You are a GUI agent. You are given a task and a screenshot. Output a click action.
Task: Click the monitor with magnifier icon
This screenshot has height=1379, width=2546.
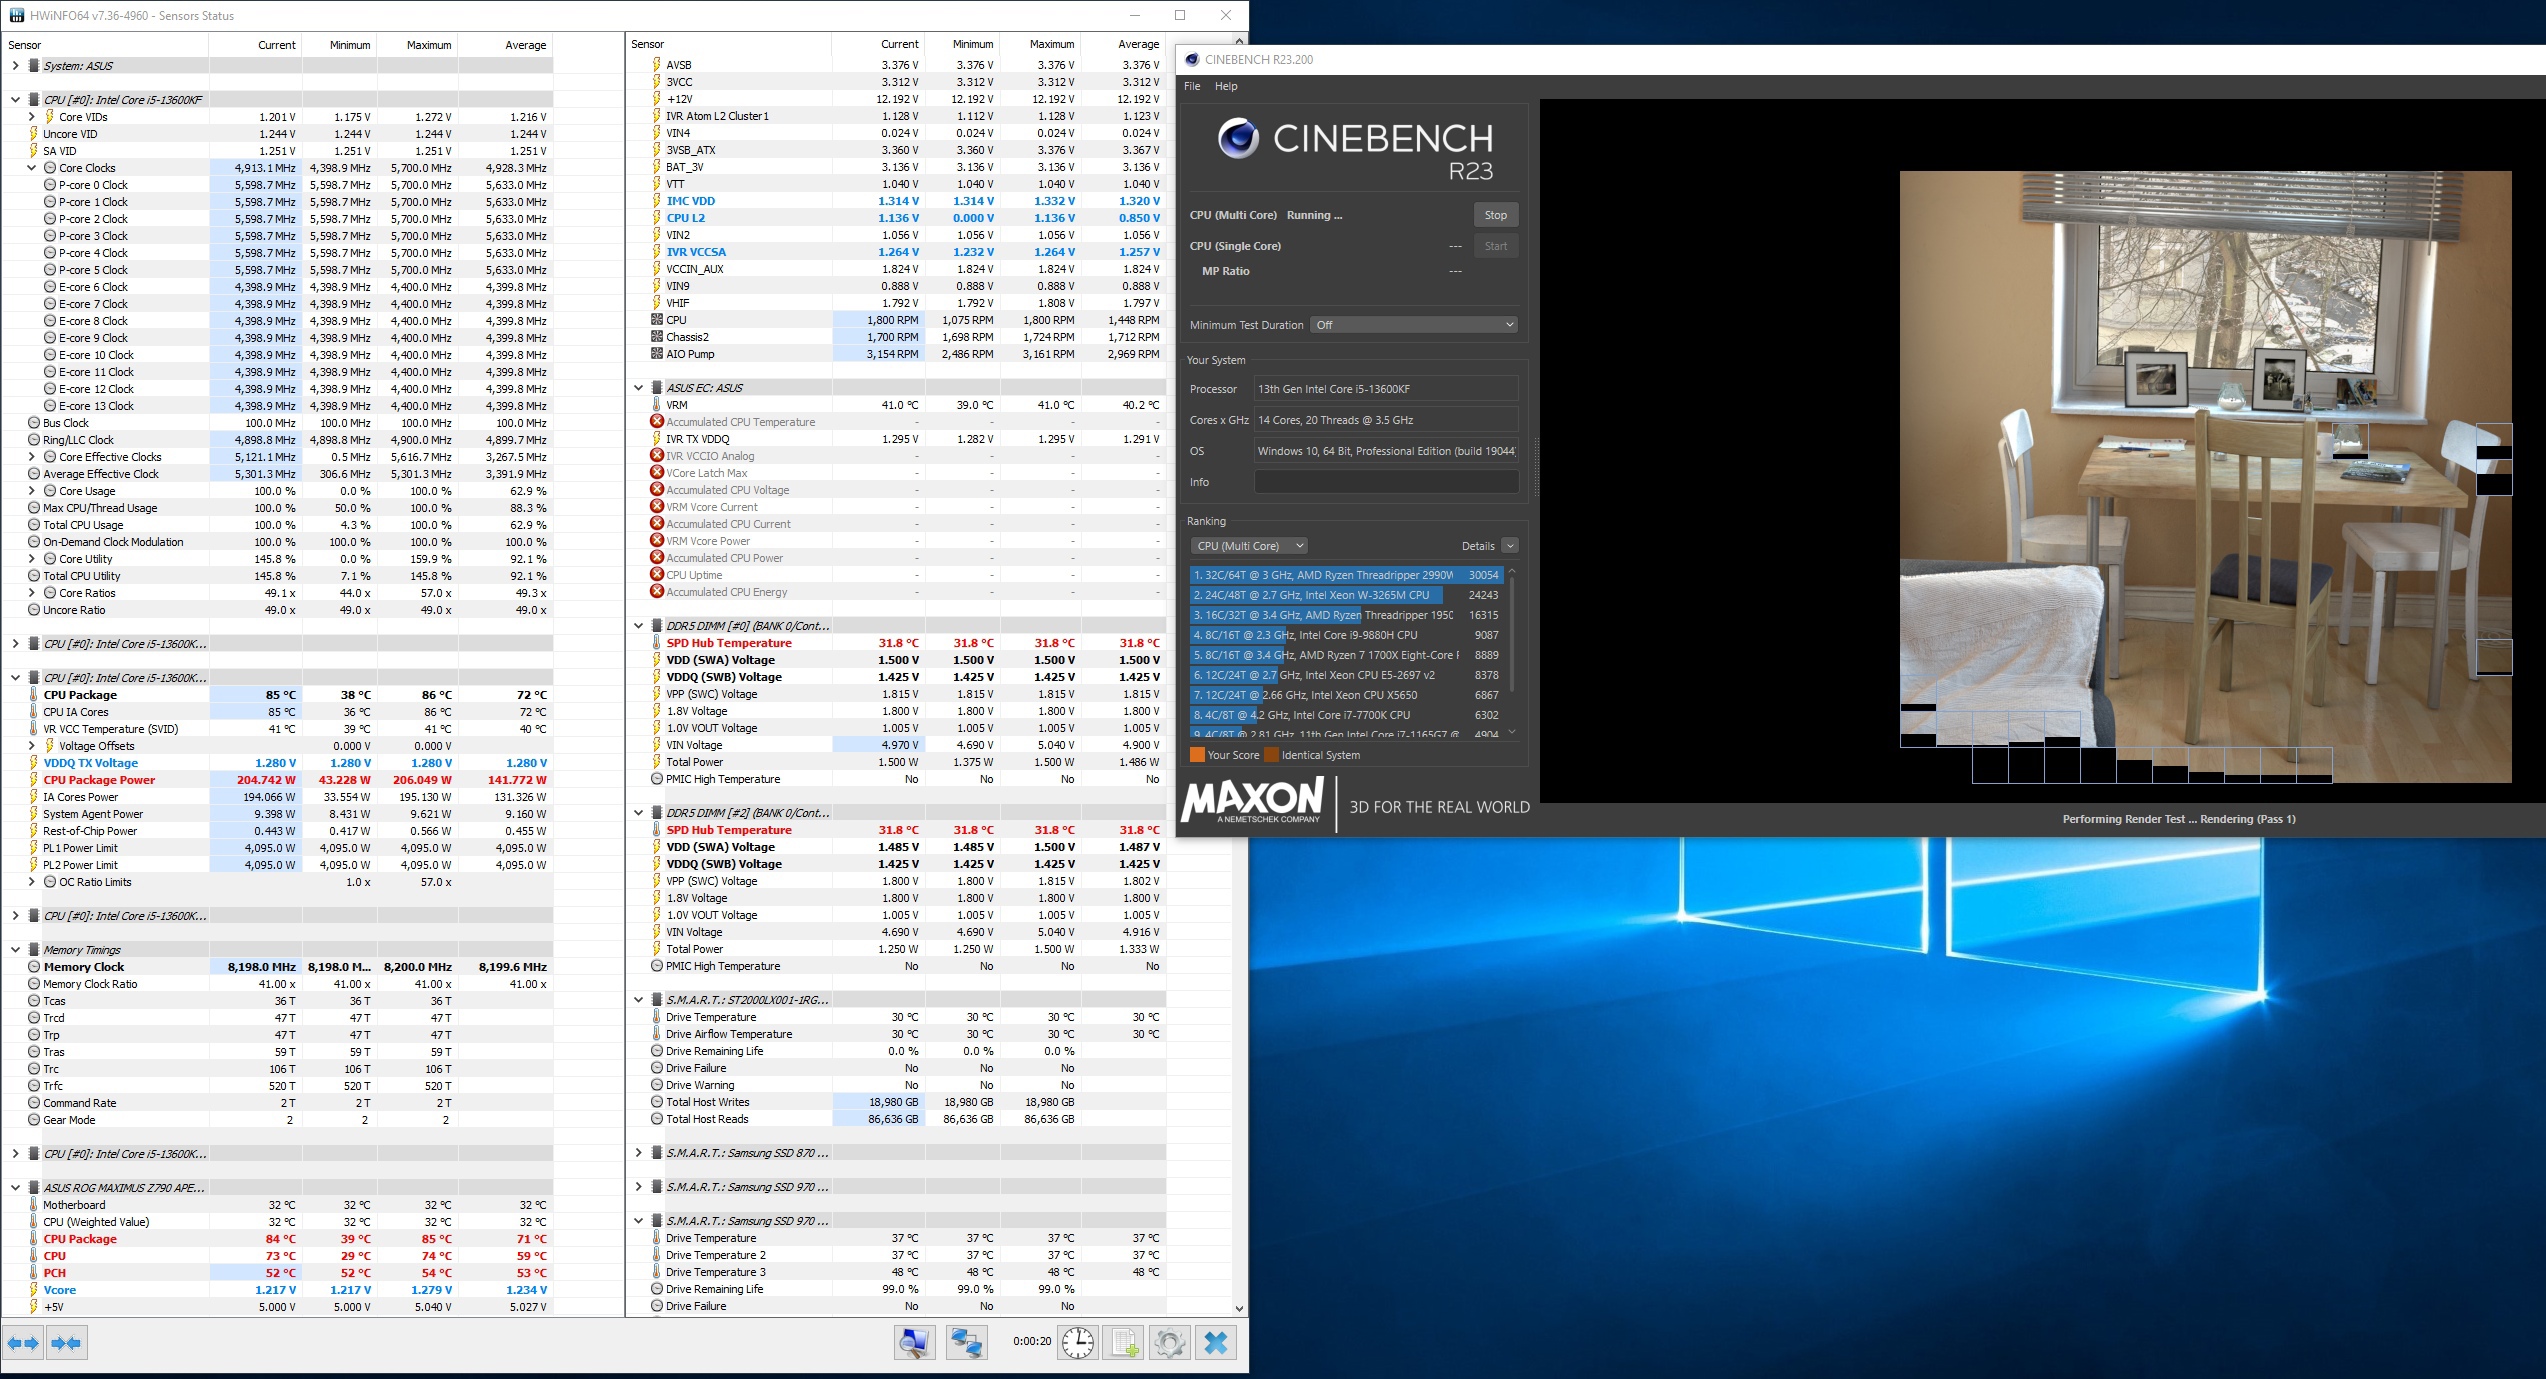click(914, 1343)
